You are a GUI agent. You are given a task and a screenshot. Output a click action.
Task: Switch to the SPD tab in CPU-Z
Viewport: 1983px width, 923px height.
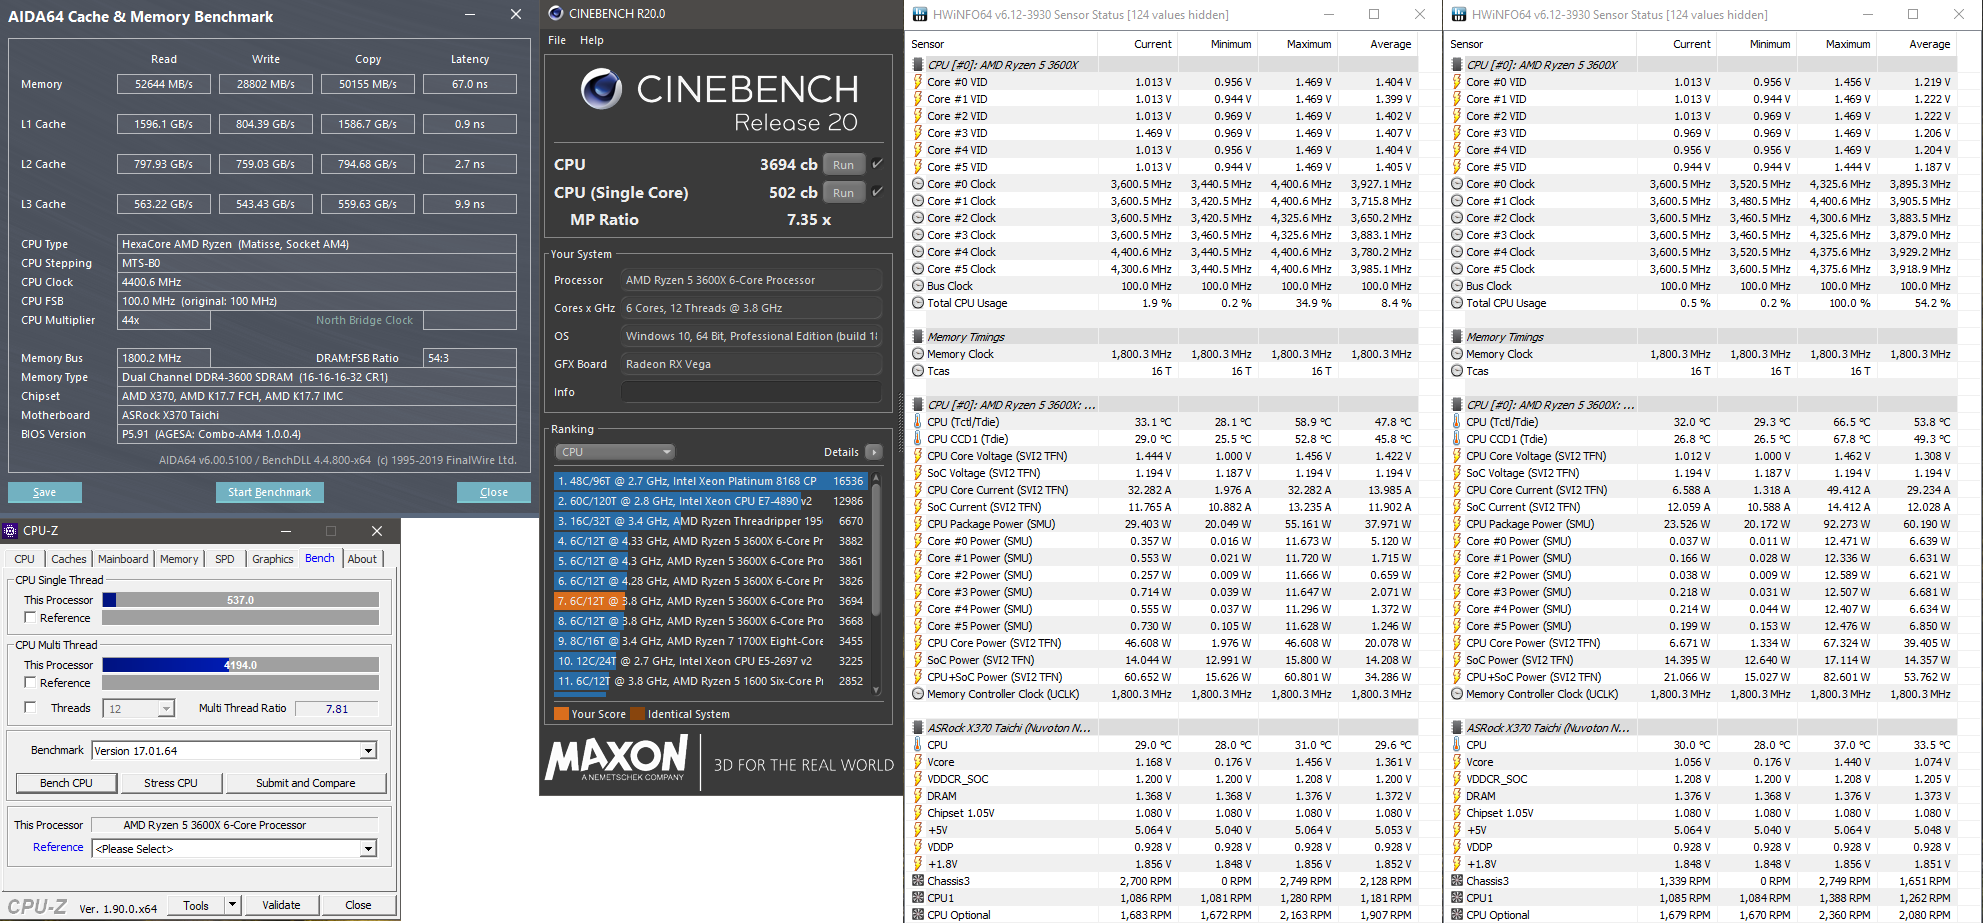[225, 559]
